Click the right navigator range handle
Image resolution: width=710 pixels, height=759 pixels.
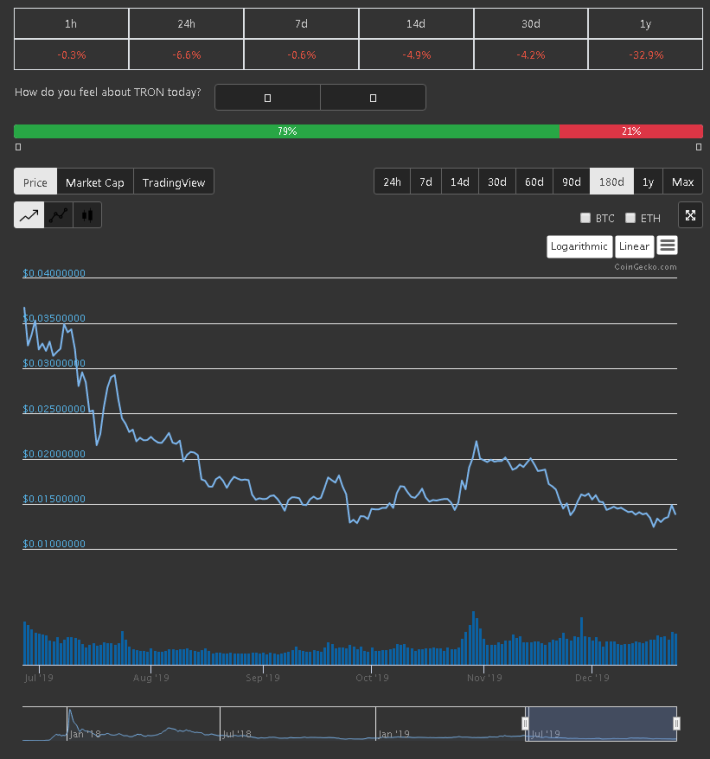pyautogui.click(x=677, y=723)
